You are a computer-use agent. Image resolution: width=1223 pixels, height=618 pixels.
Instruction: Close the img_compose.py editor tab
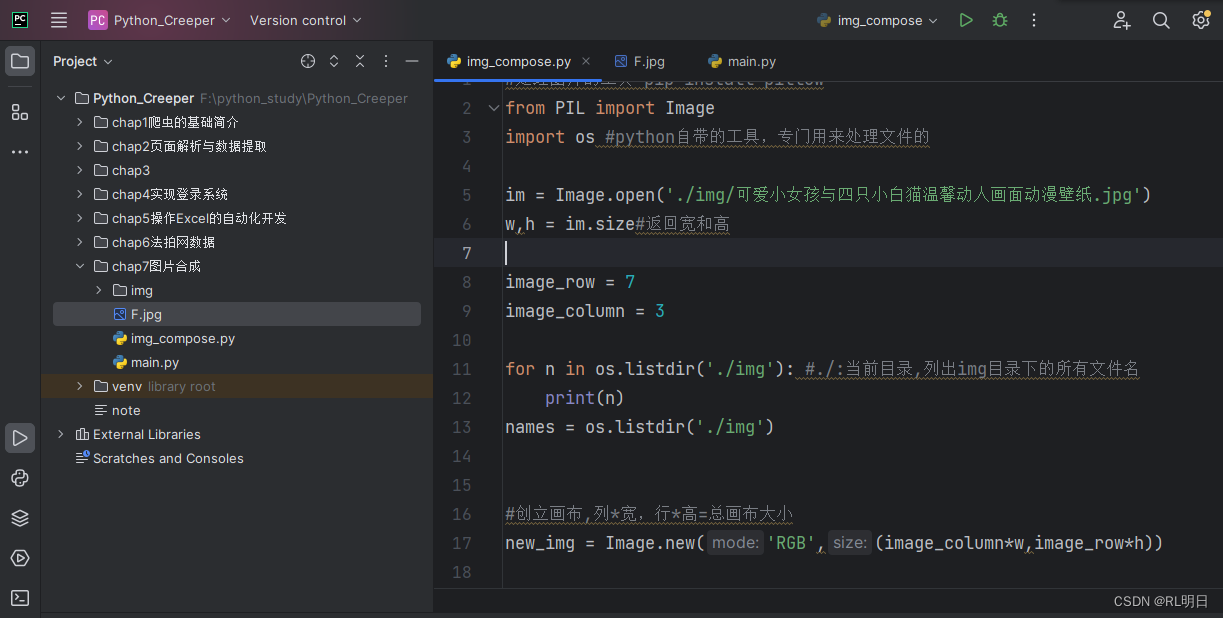coord(586,60)
